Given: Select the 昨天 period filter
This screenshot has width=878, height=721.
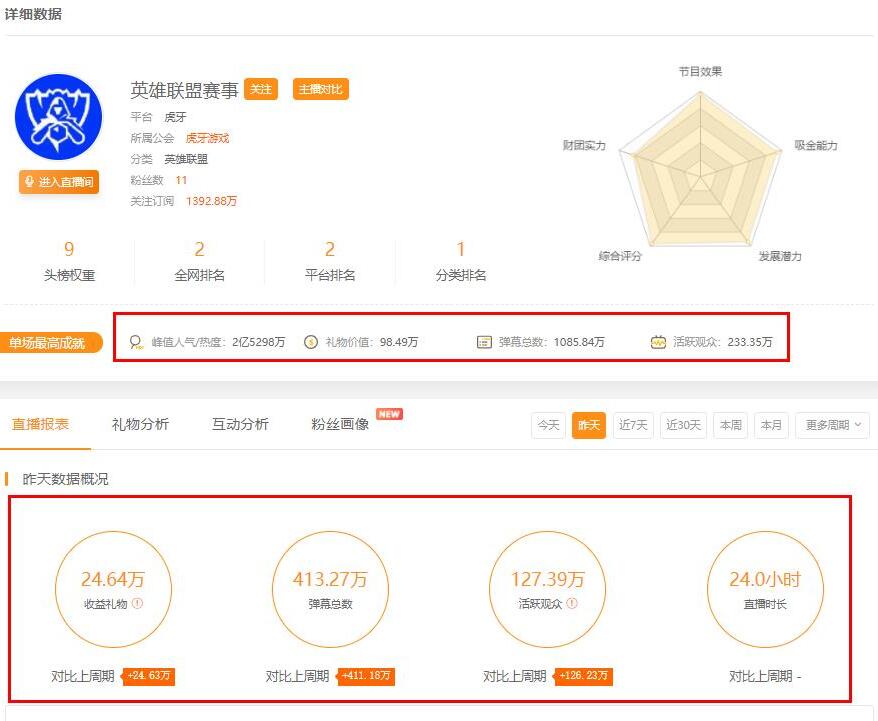Looking at the screenshot, I should 589,425.
